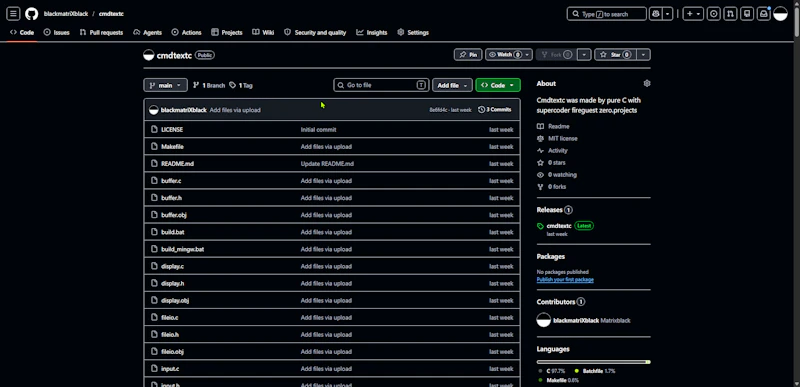View 0 forks link
This screenshot has height=387, width=800.
[x=551, y=187]
